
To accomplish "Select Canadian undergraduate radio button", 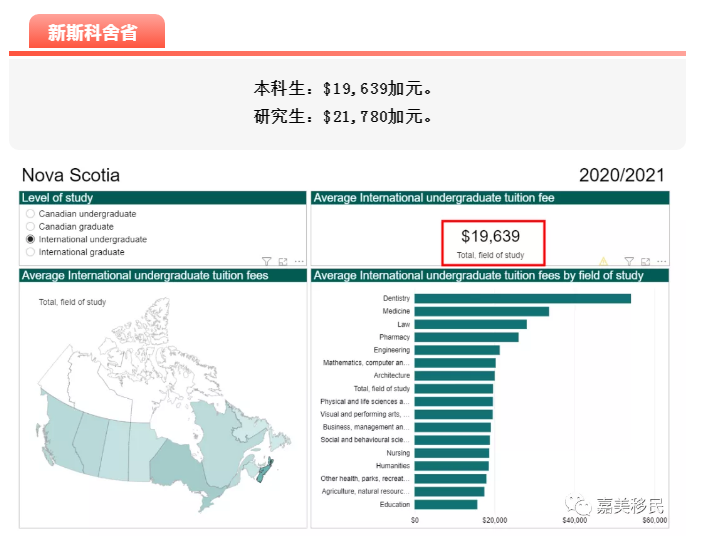I will tap(30, 214).
